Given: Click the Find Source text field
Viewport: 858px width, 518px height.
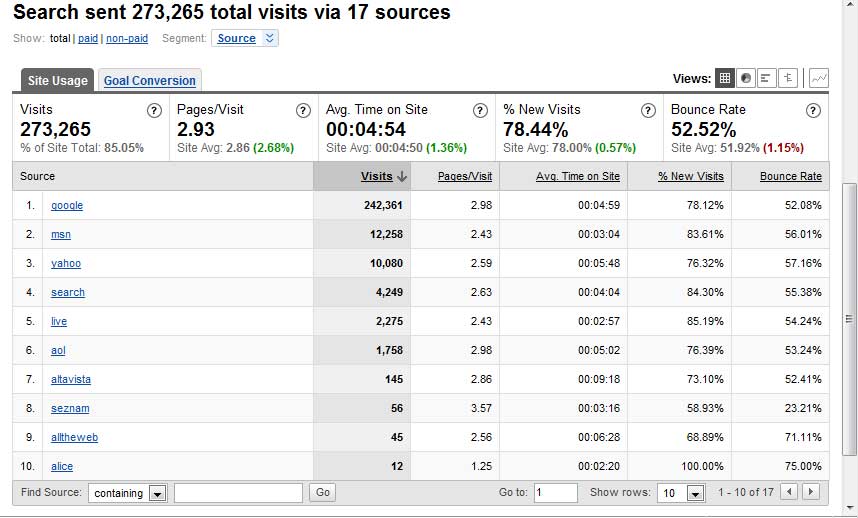Looking at the screenshot, I should pyautogui.click(x=238, y=493).
